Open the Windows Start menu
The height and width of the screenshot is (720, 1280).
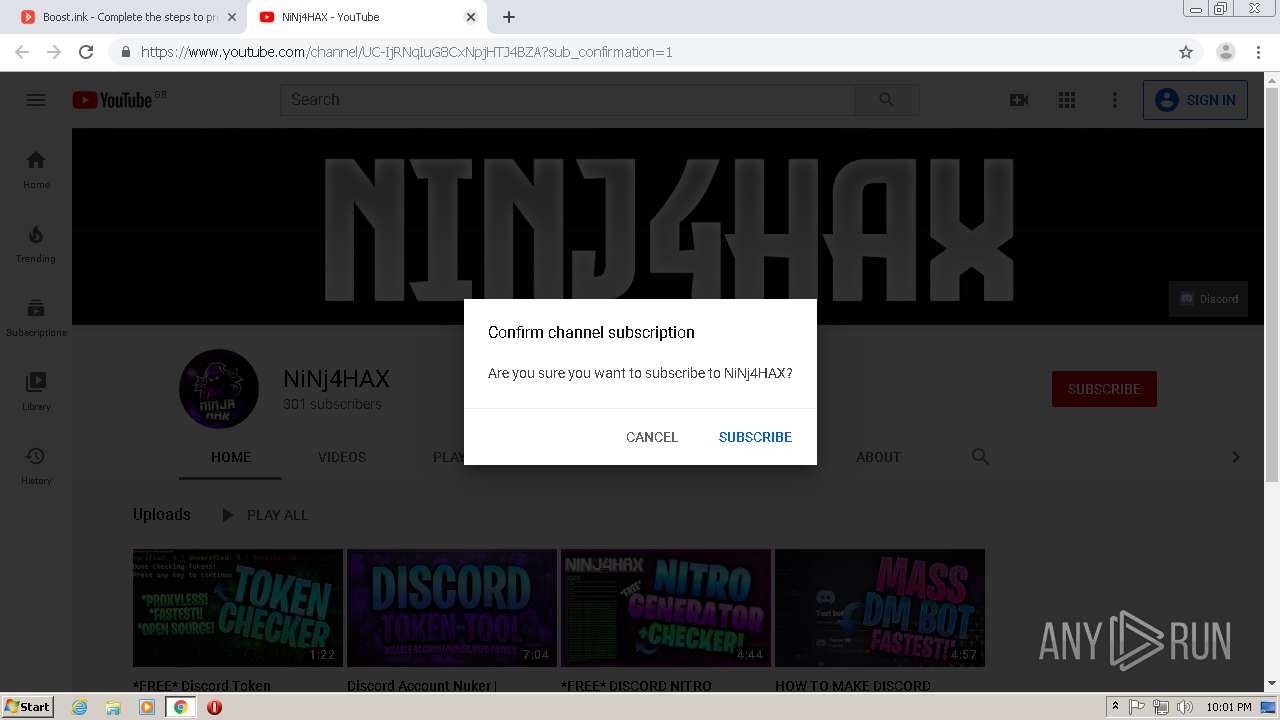click(x=28, y=706)
